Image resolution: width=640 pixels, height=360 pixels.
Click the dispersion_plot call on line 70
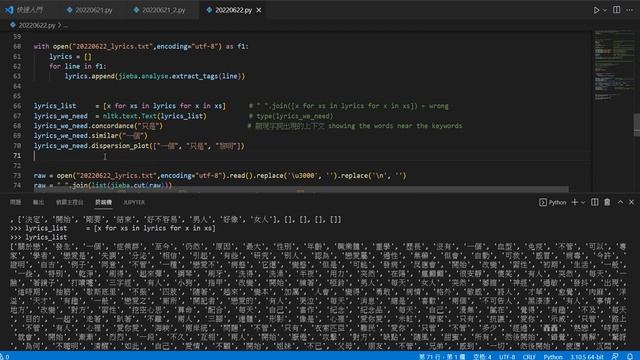[139, 146]
